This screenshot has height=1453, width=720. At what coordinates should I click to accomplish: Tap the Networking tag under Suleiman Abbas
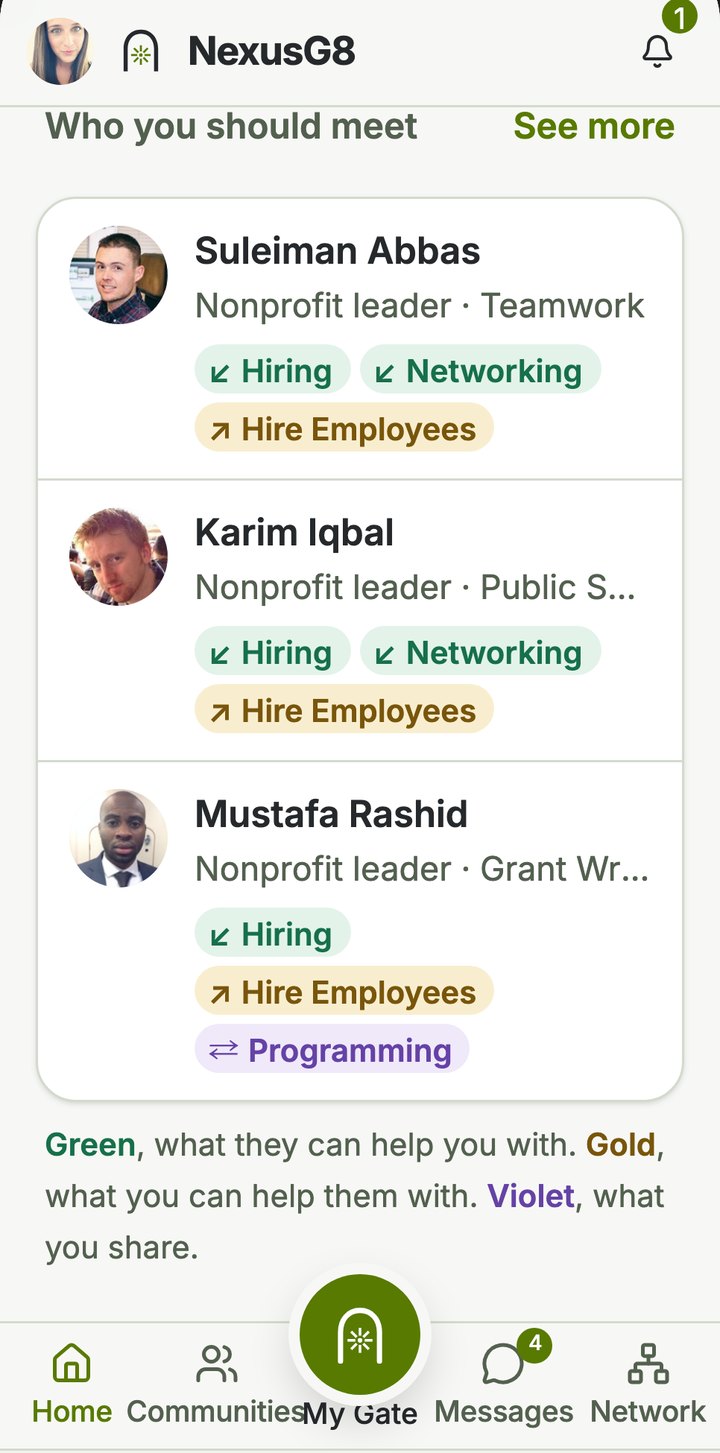pos(480,371)
